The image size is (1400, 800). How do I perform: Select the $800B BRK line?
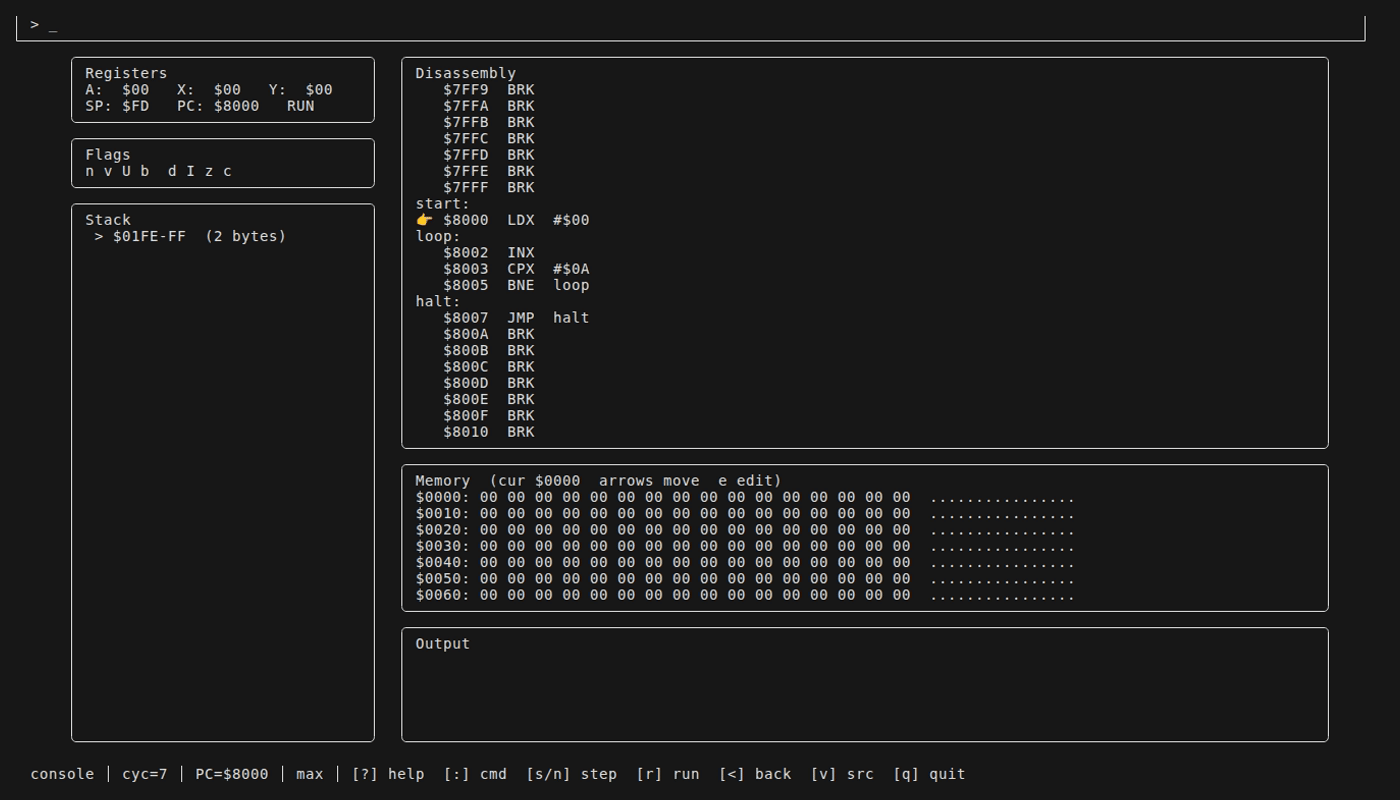click(489, 350)
